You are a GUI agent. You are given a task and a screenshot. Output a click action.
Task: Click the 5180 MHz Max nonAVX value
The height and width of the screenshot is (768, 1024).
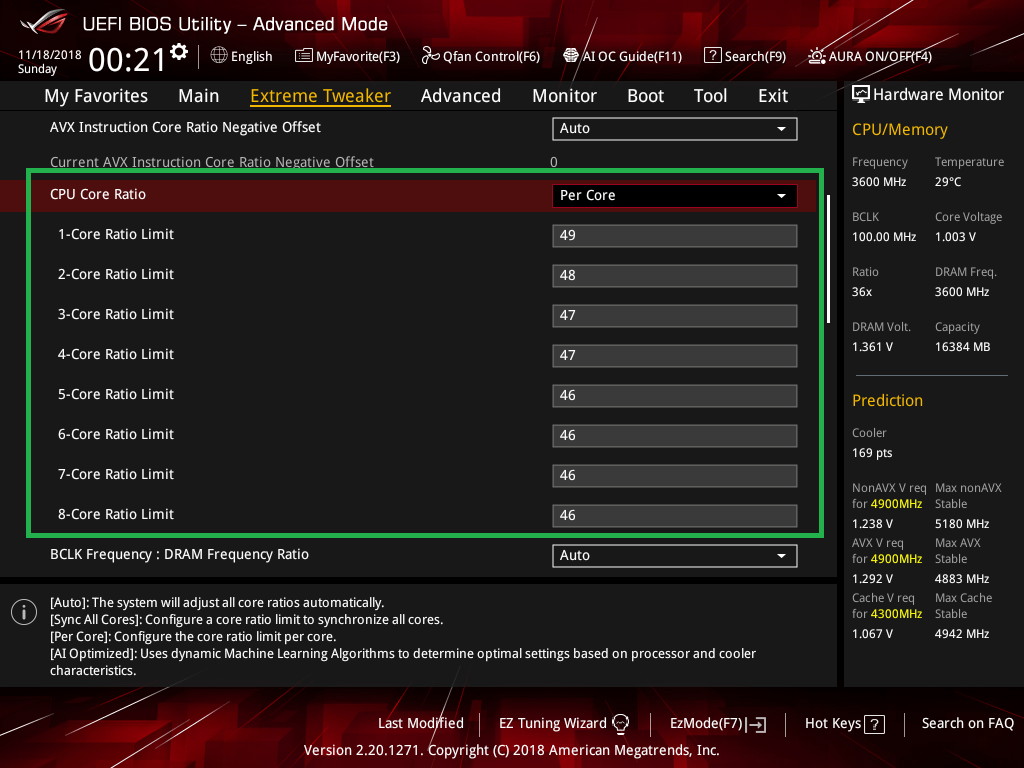click(x=962, y=524)
